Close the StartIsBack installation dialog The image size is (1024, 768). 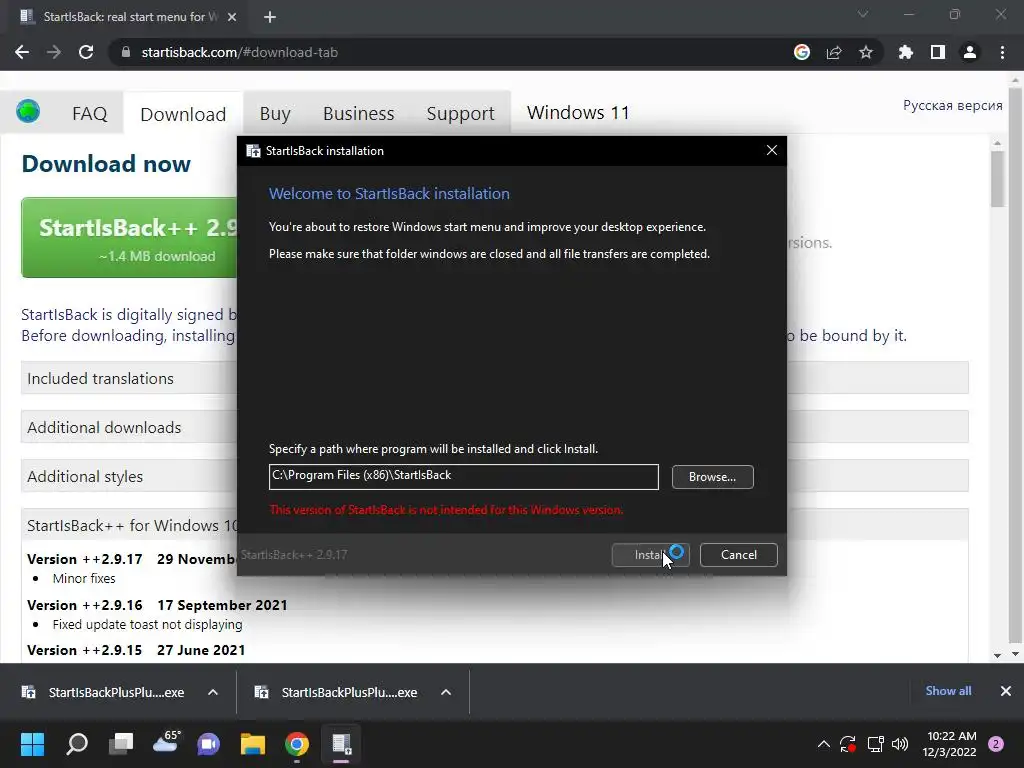(x=772, y=150)
